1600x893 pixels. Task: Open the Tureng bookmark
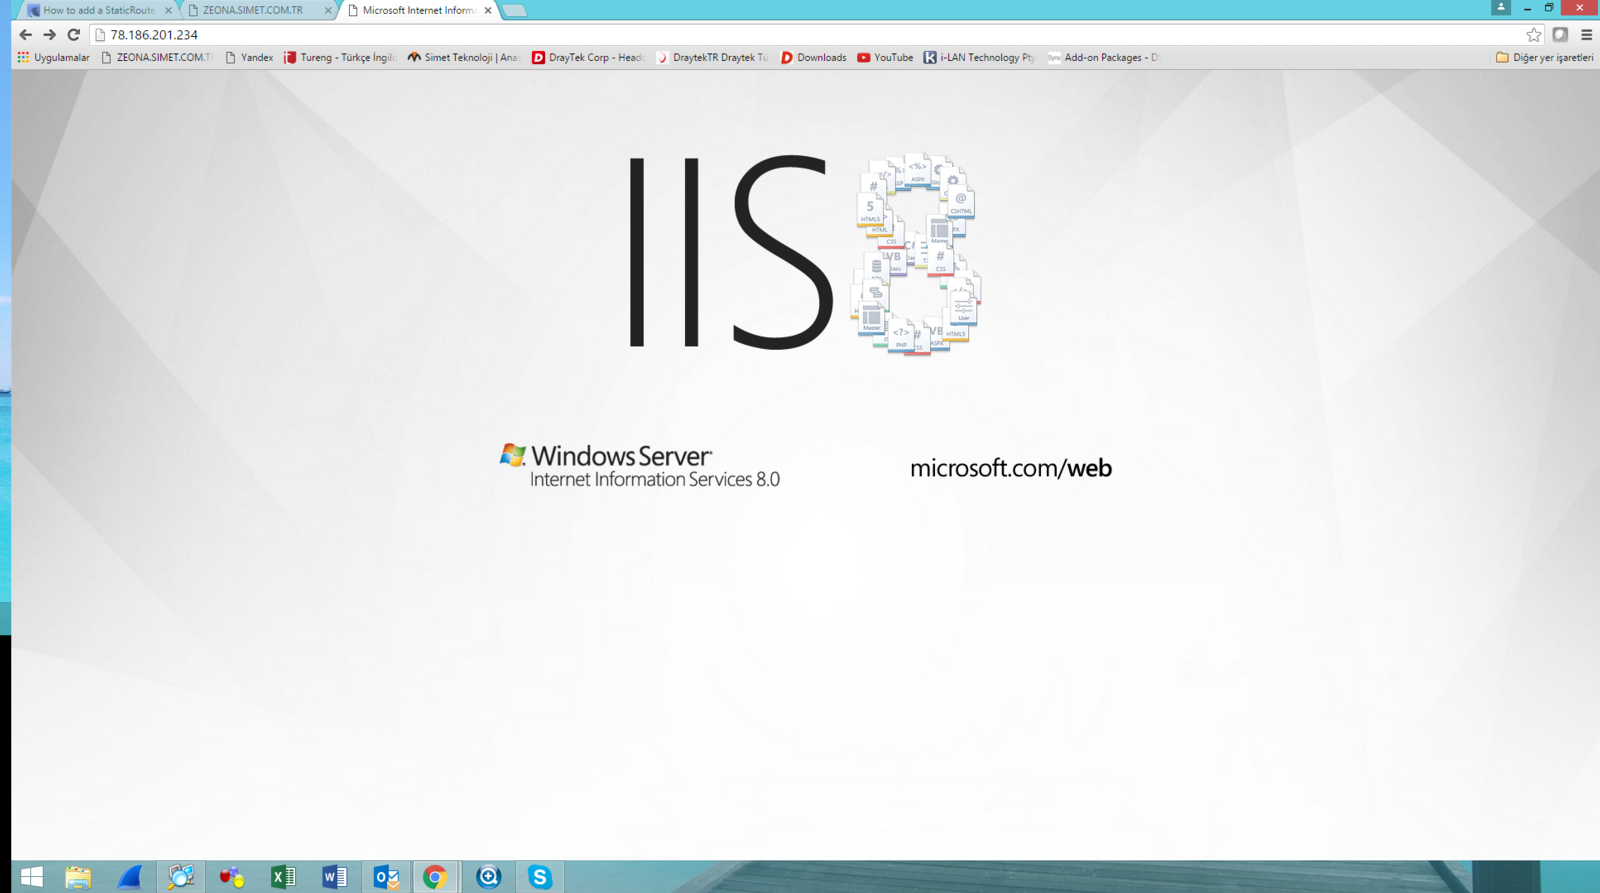coord(339,58)
